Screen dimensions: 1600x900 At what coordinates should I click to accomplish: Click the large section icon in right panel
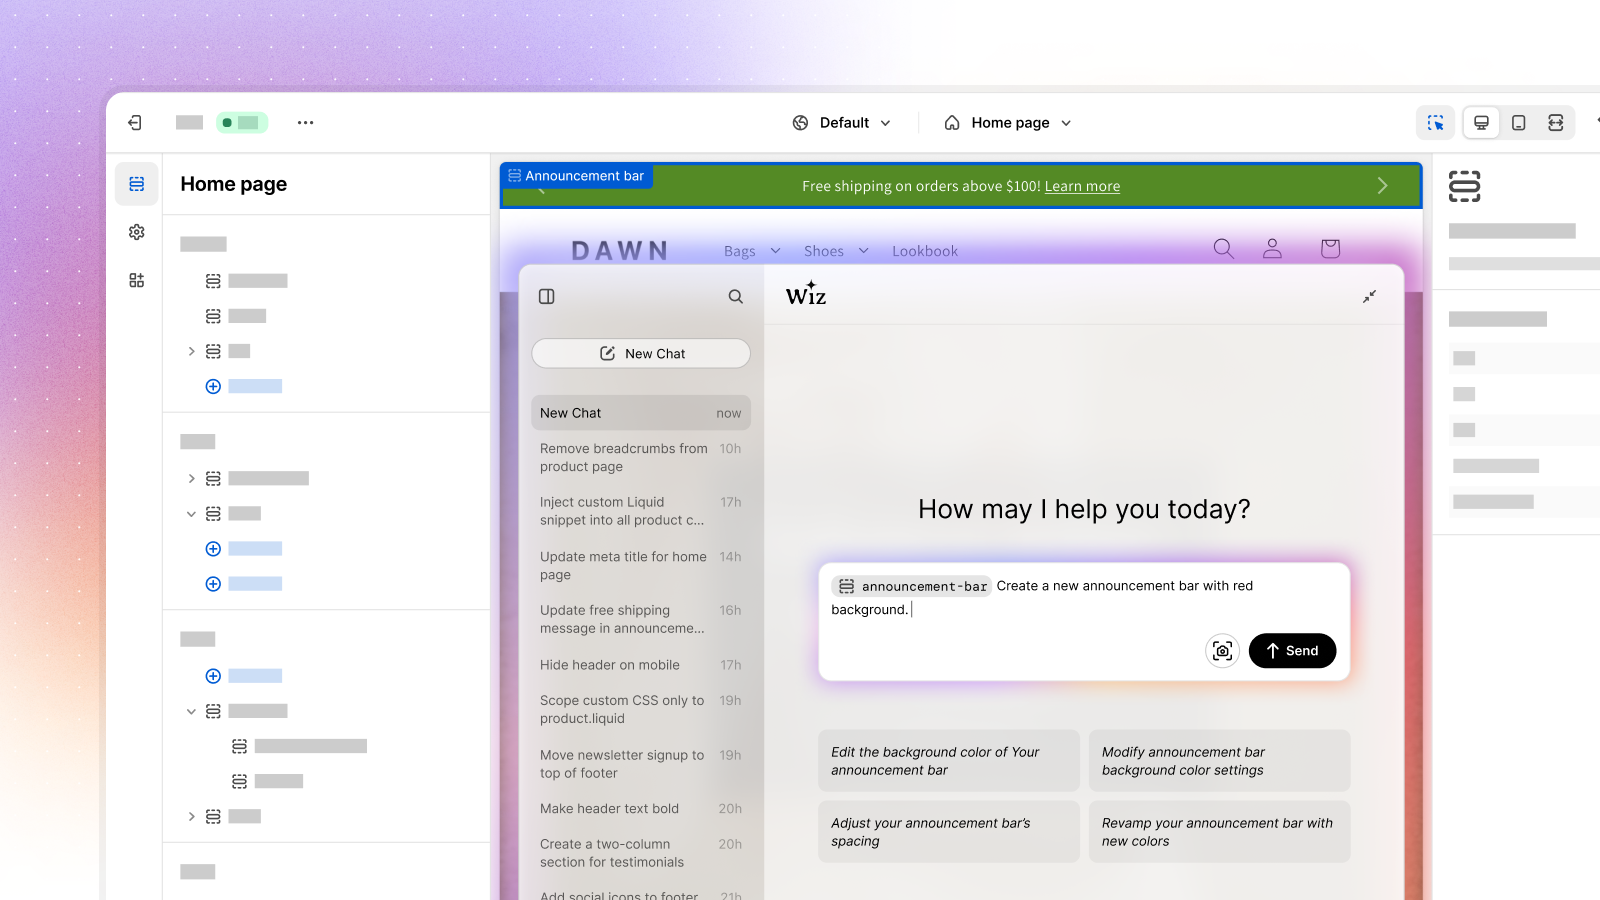(x=1464, y=186)
